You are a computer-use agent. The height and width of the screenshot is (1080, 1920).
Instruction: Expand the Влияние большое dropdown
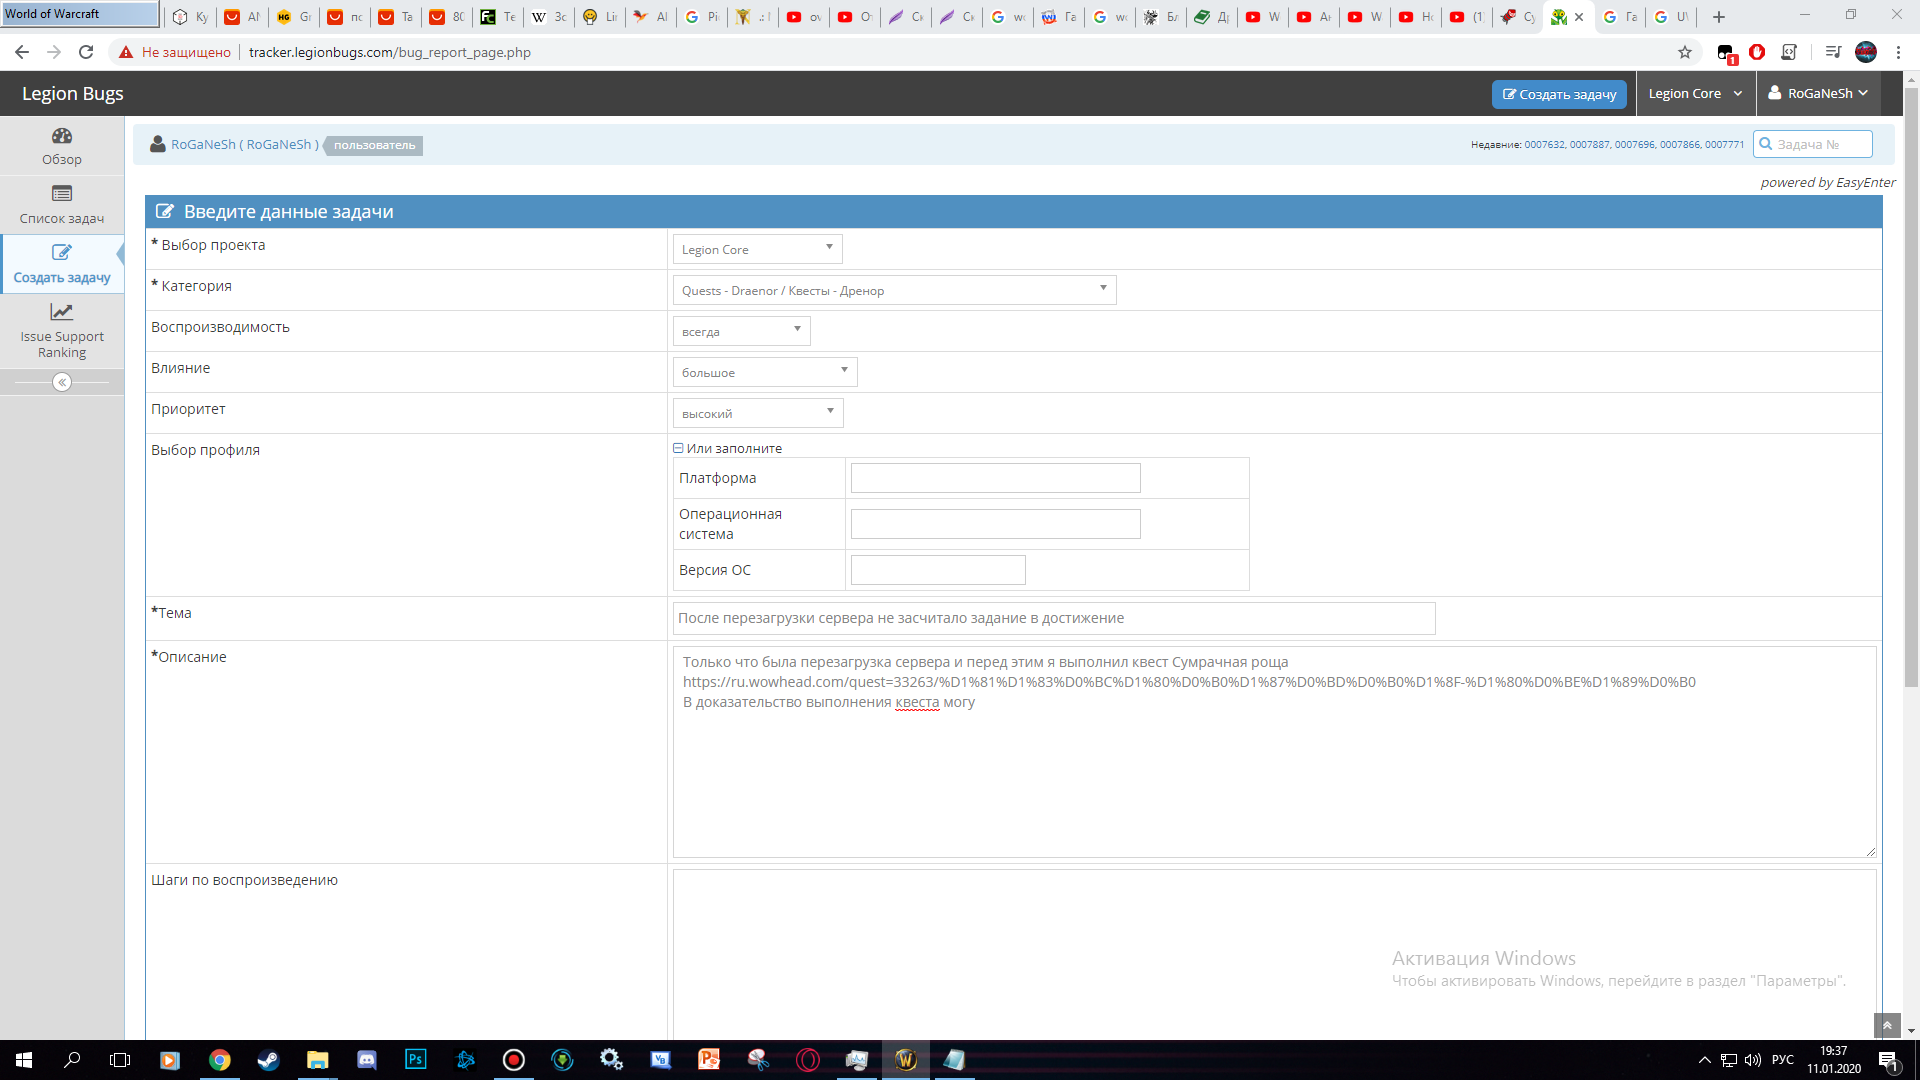(x=764, y=372)
